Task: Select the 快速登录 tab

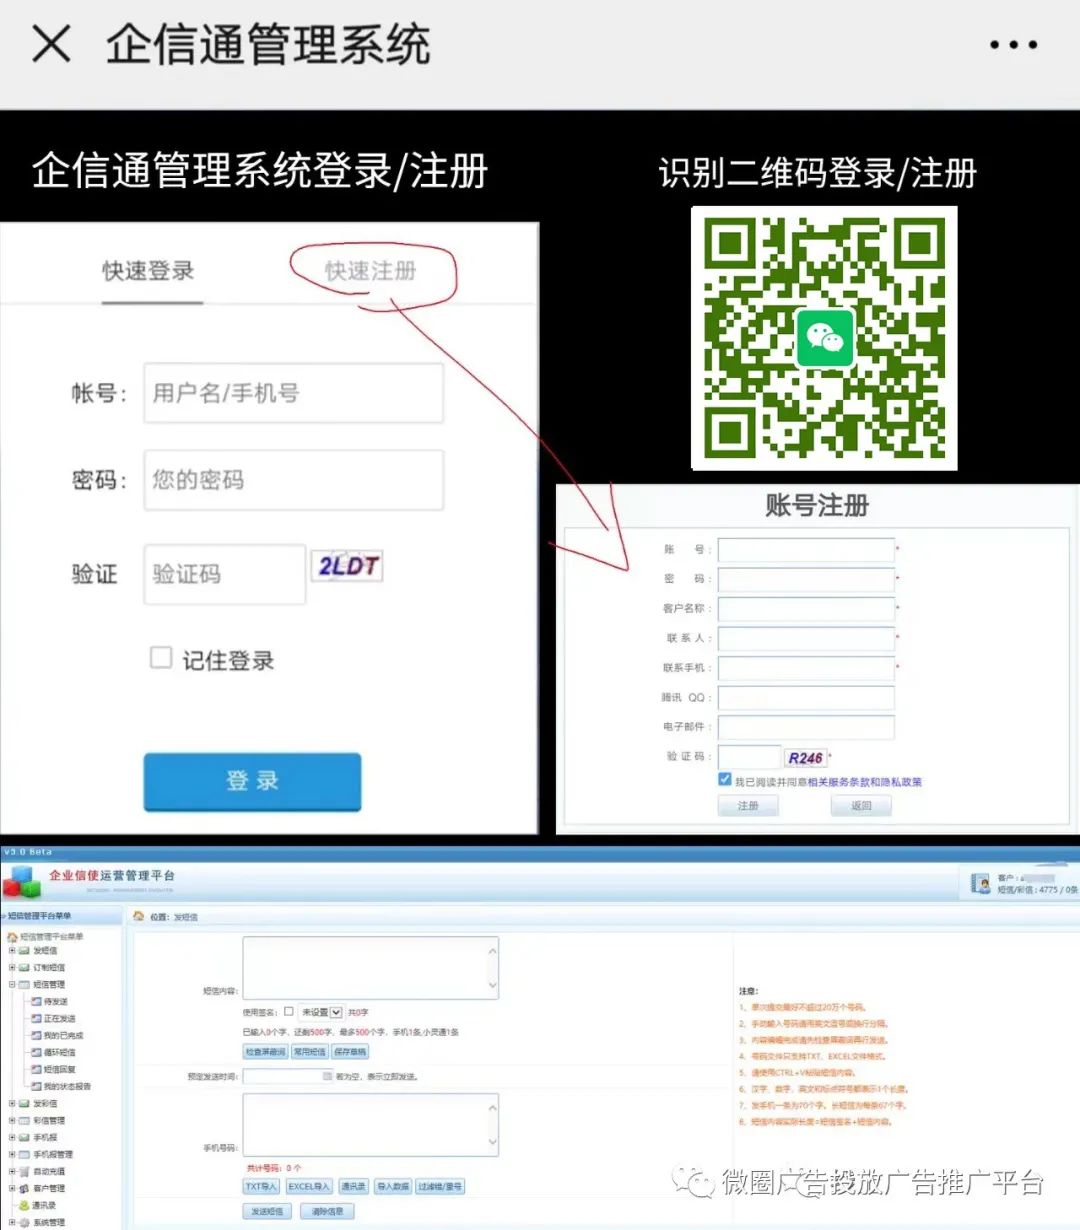Action: 148,271
